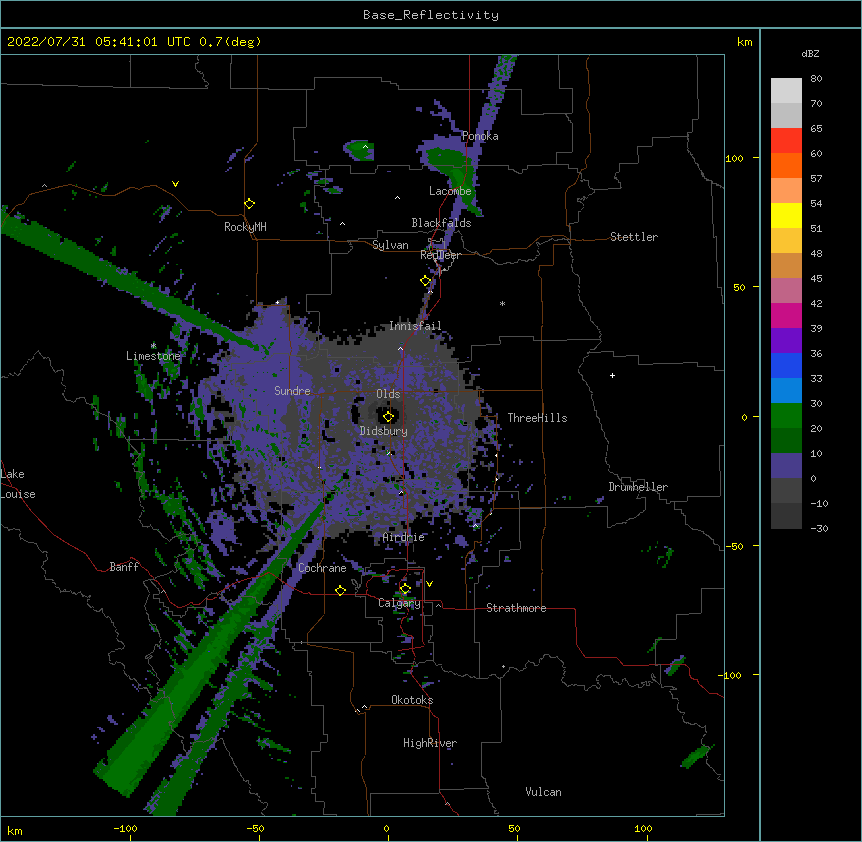This screenshot has height=842, width=862.
Task: Select the Sundre label
Action: click(x=292, y=391)
